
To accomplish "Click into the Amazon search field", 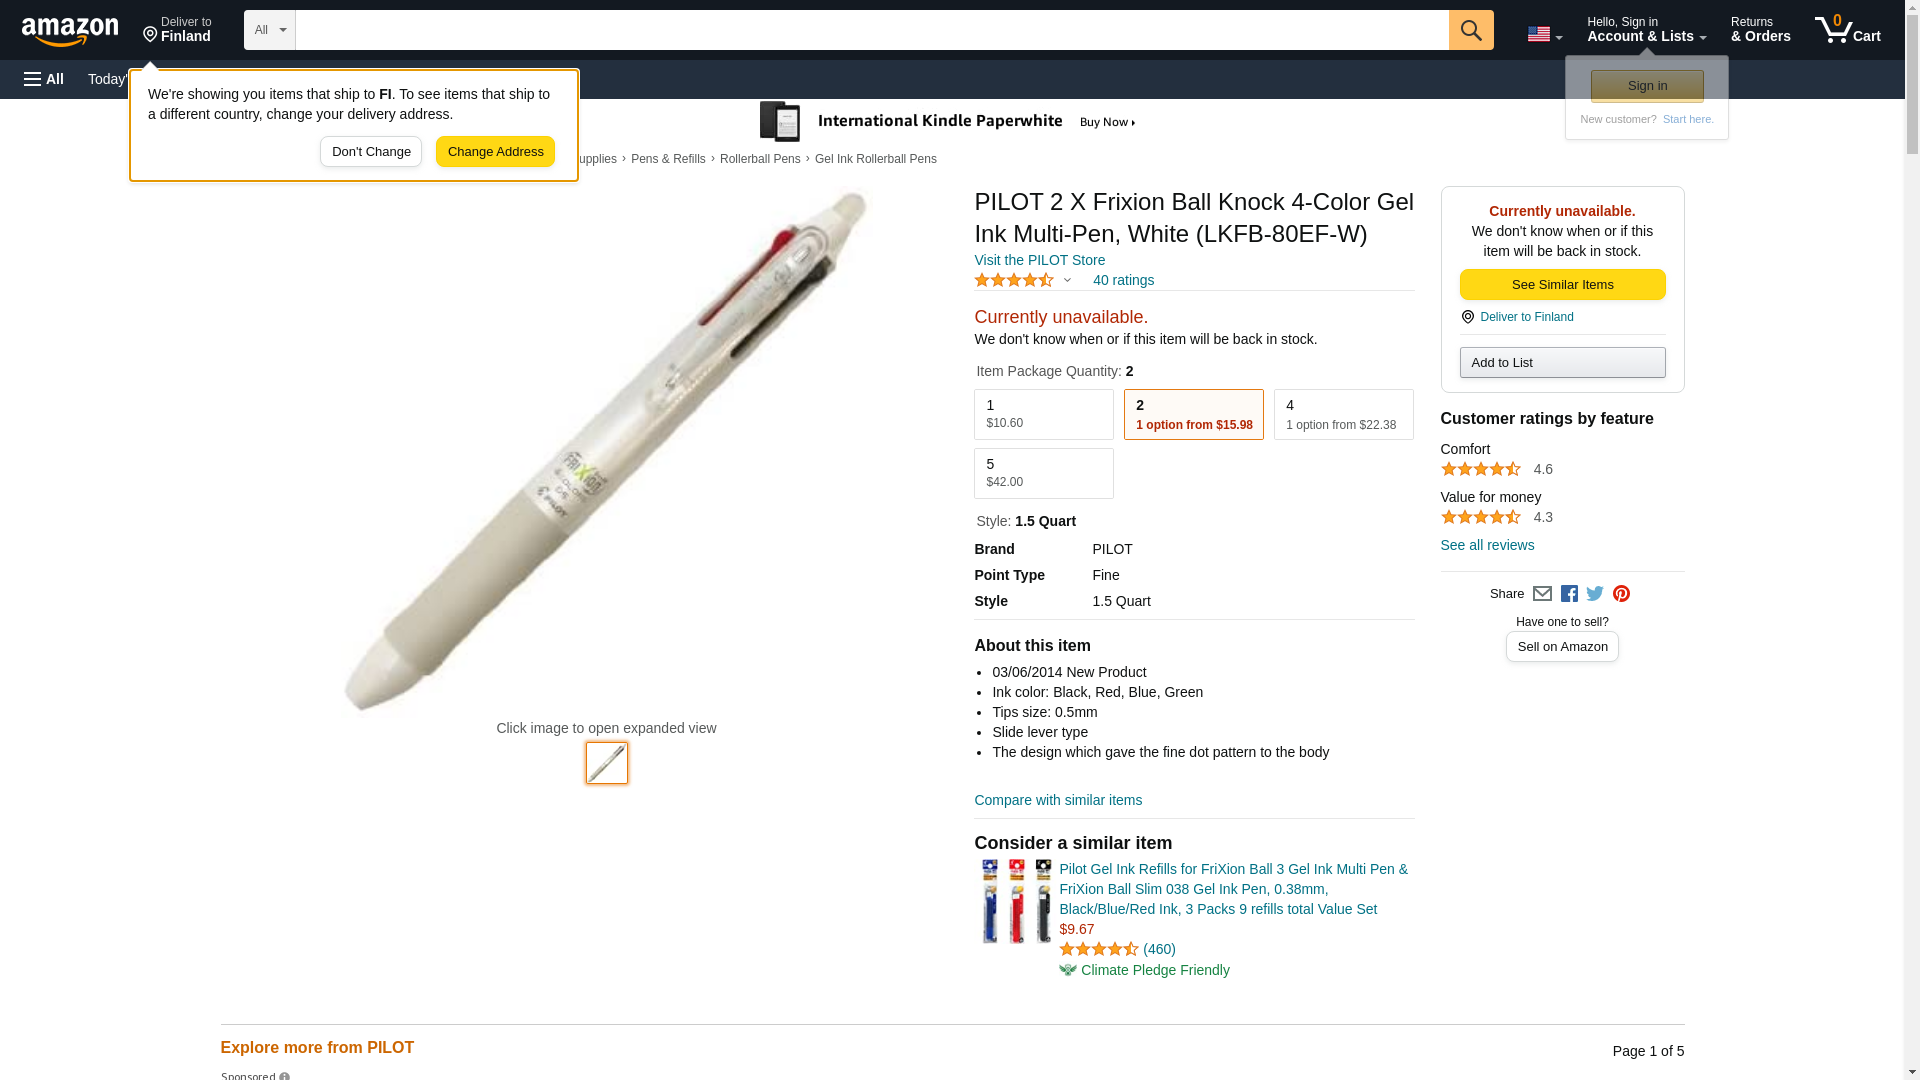I will click(x=870, y=30).
